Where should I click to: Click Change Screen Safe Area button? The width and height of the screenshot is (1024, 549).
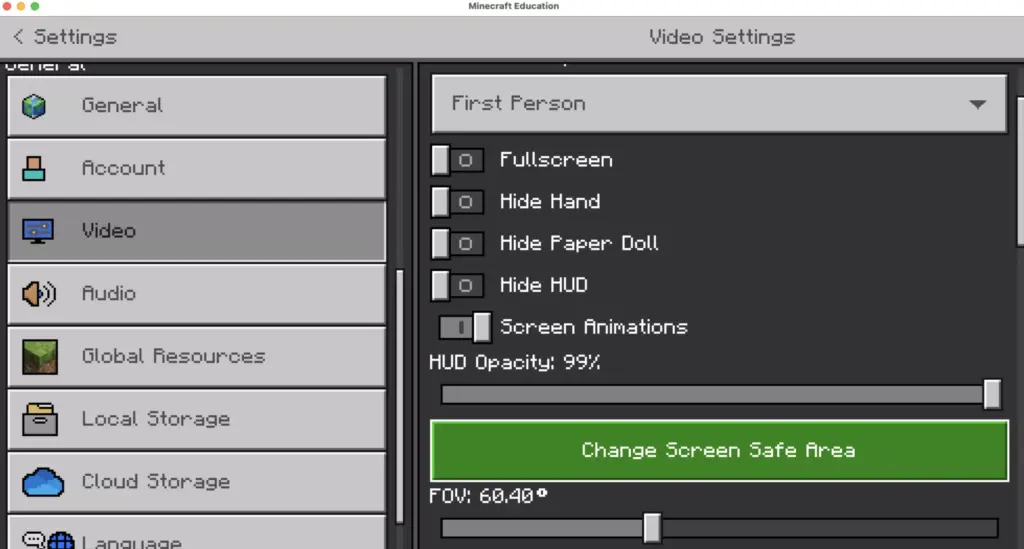719,450
